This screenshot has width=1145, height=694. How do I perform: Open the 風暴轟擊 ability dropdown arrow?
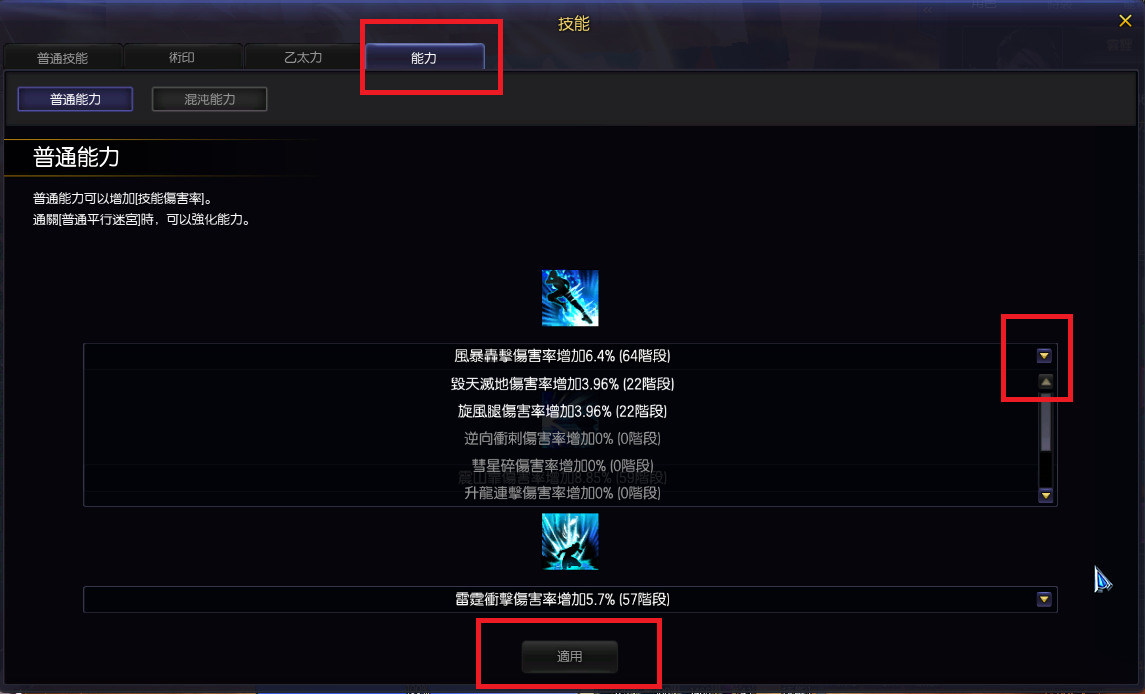tap(1044, 356)
